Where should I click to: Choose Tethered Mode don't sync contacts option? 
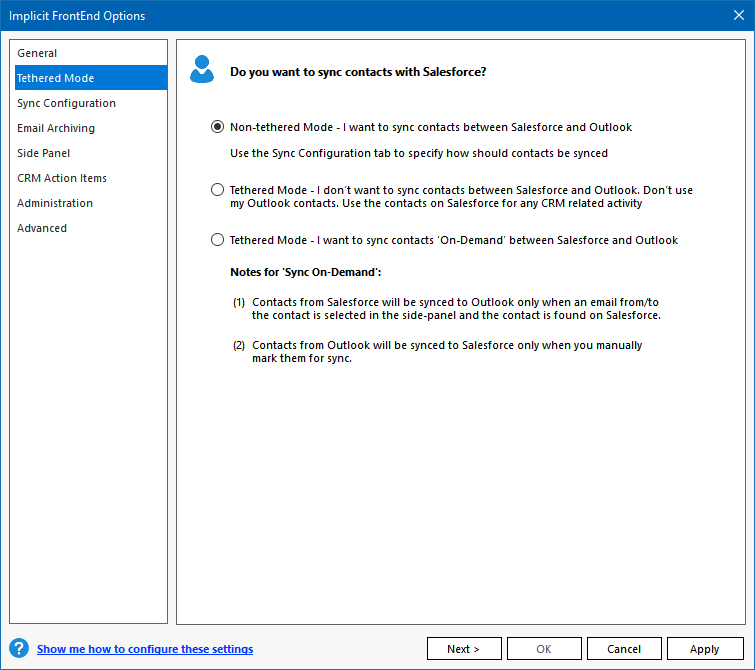217,190
